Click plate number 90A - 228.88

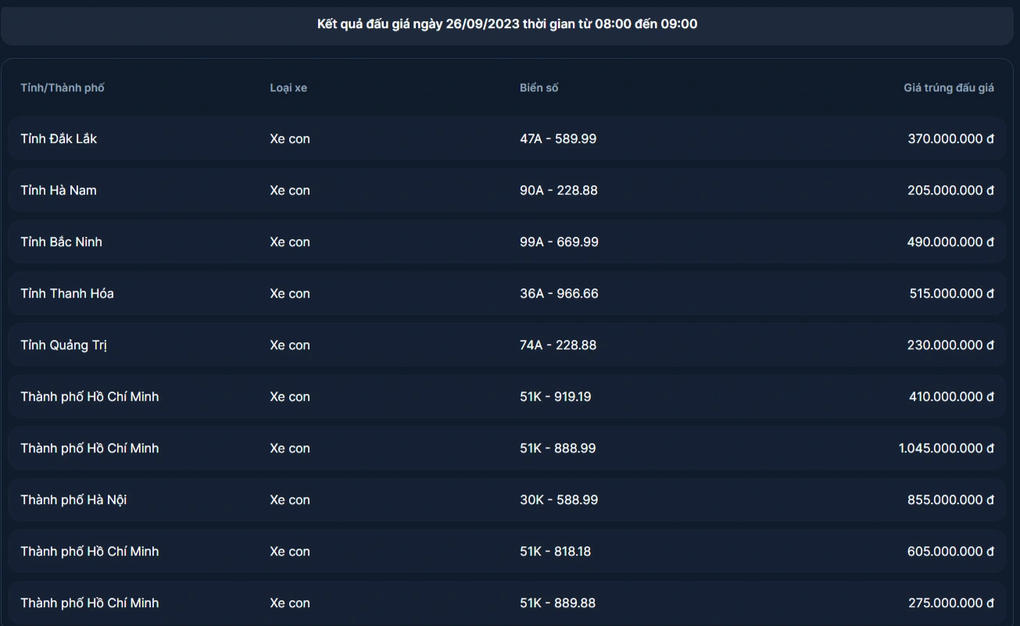[x=558, y=190]
